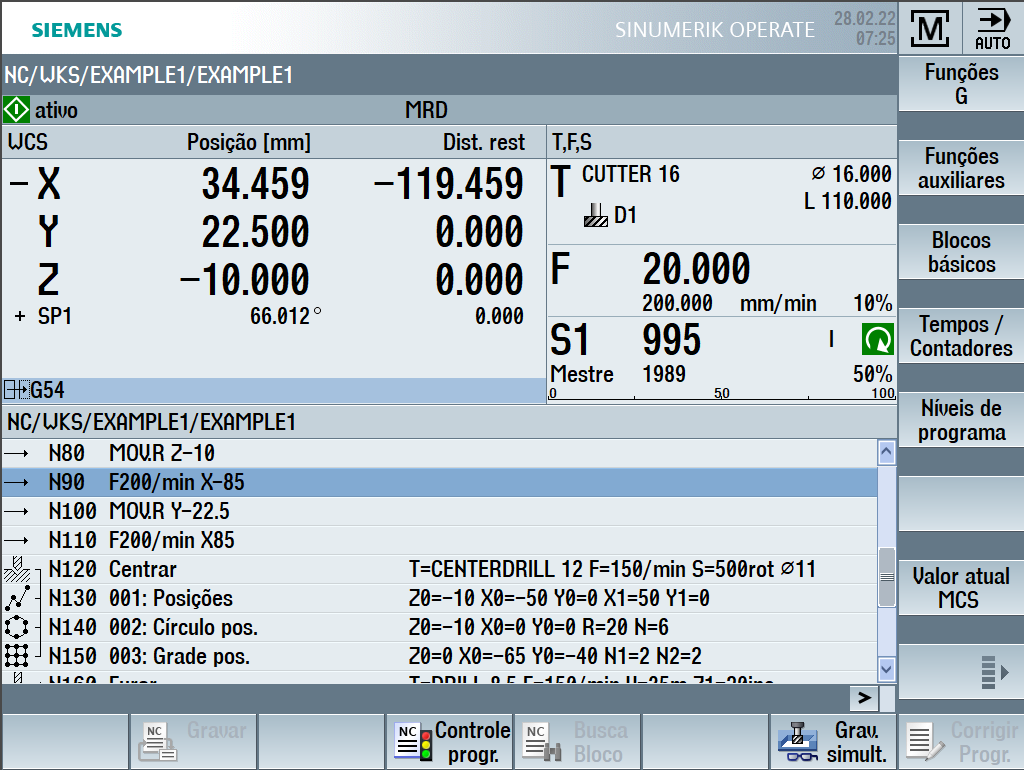
Task: Click the SP1 angle 66.012°
Action: [x=285, y=316]
